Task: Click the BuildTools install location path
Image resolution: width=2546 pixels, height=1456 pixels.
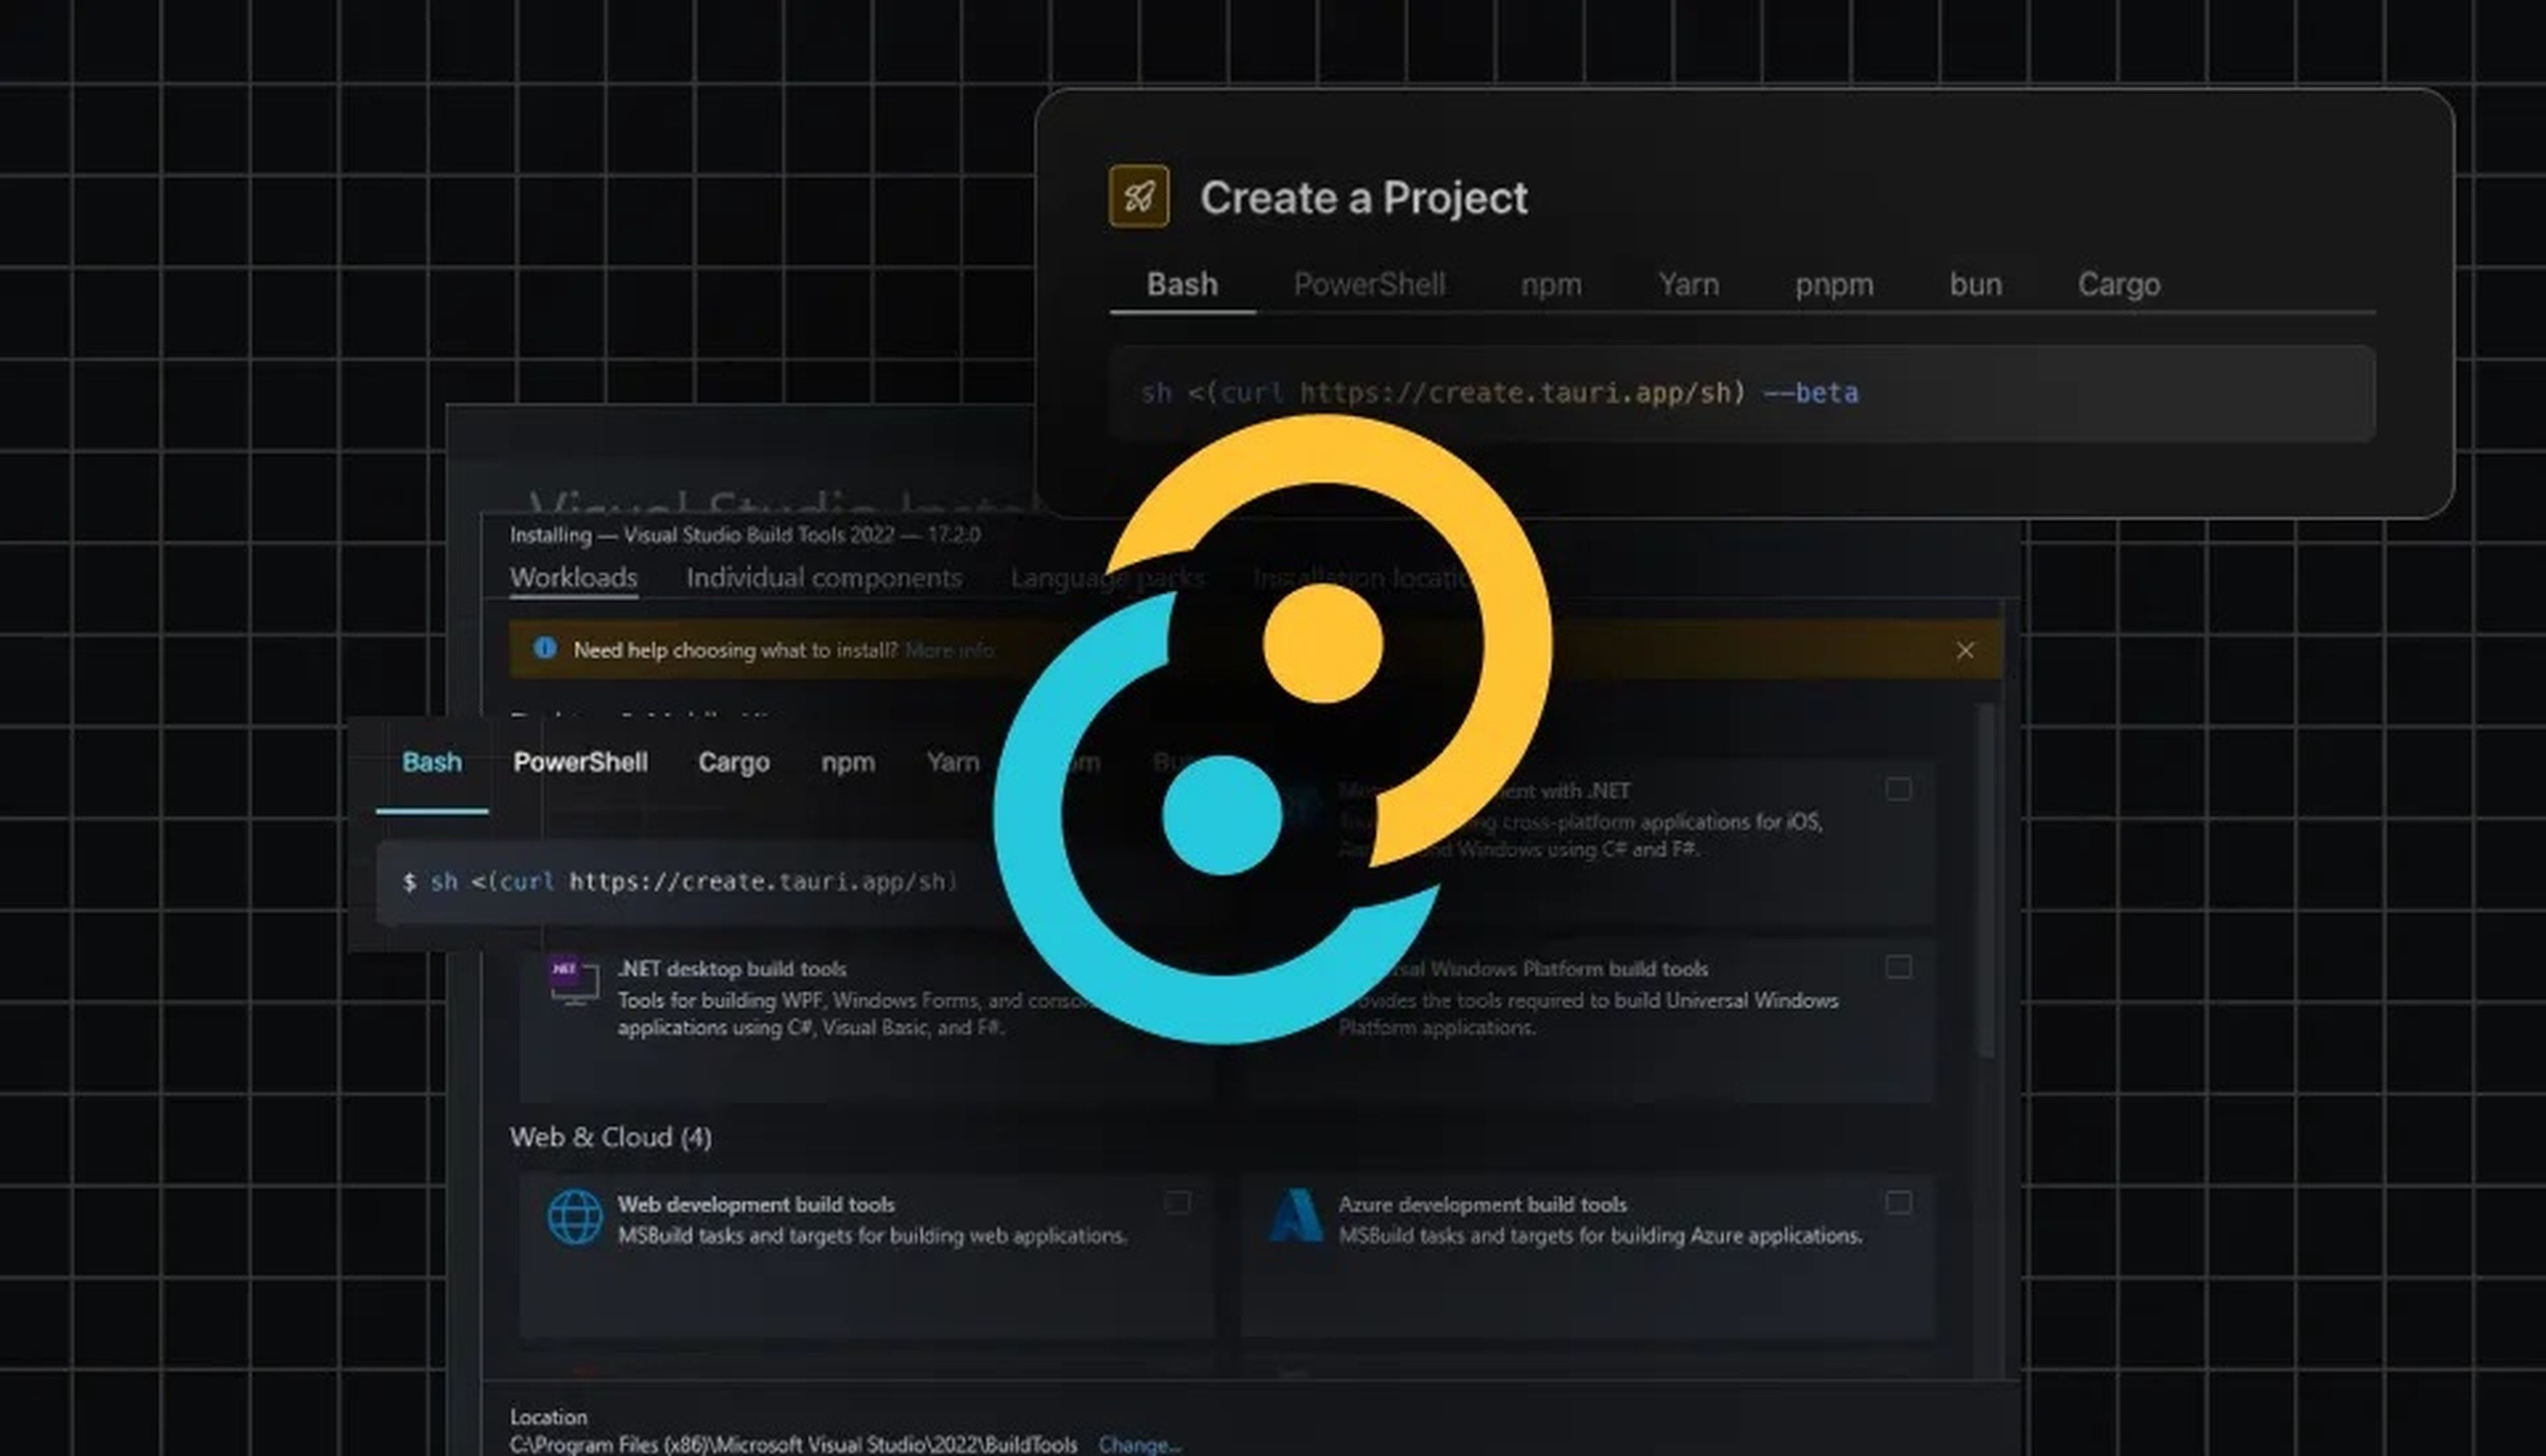Action: coord(793,1444)
